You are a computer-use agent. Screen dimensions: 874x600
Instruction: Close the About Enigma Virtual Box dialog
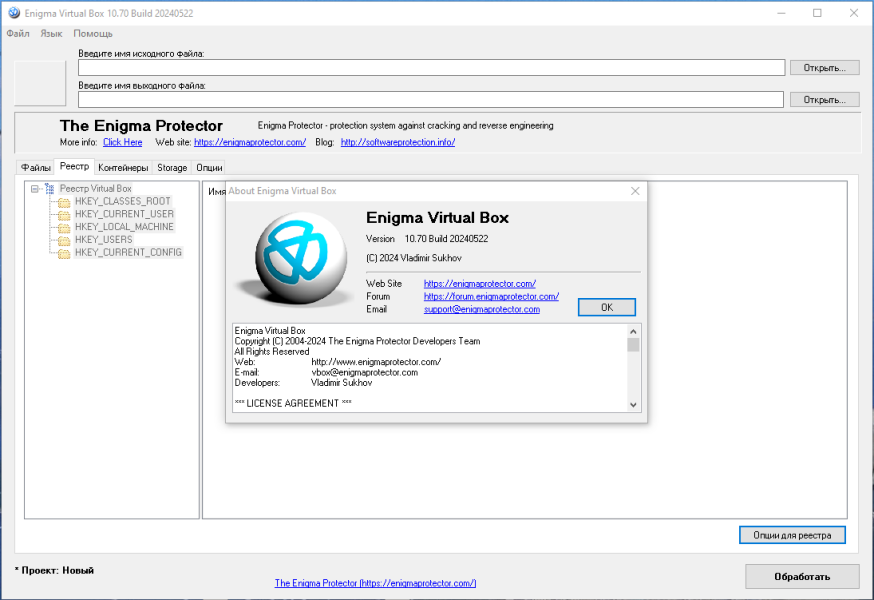635,191
